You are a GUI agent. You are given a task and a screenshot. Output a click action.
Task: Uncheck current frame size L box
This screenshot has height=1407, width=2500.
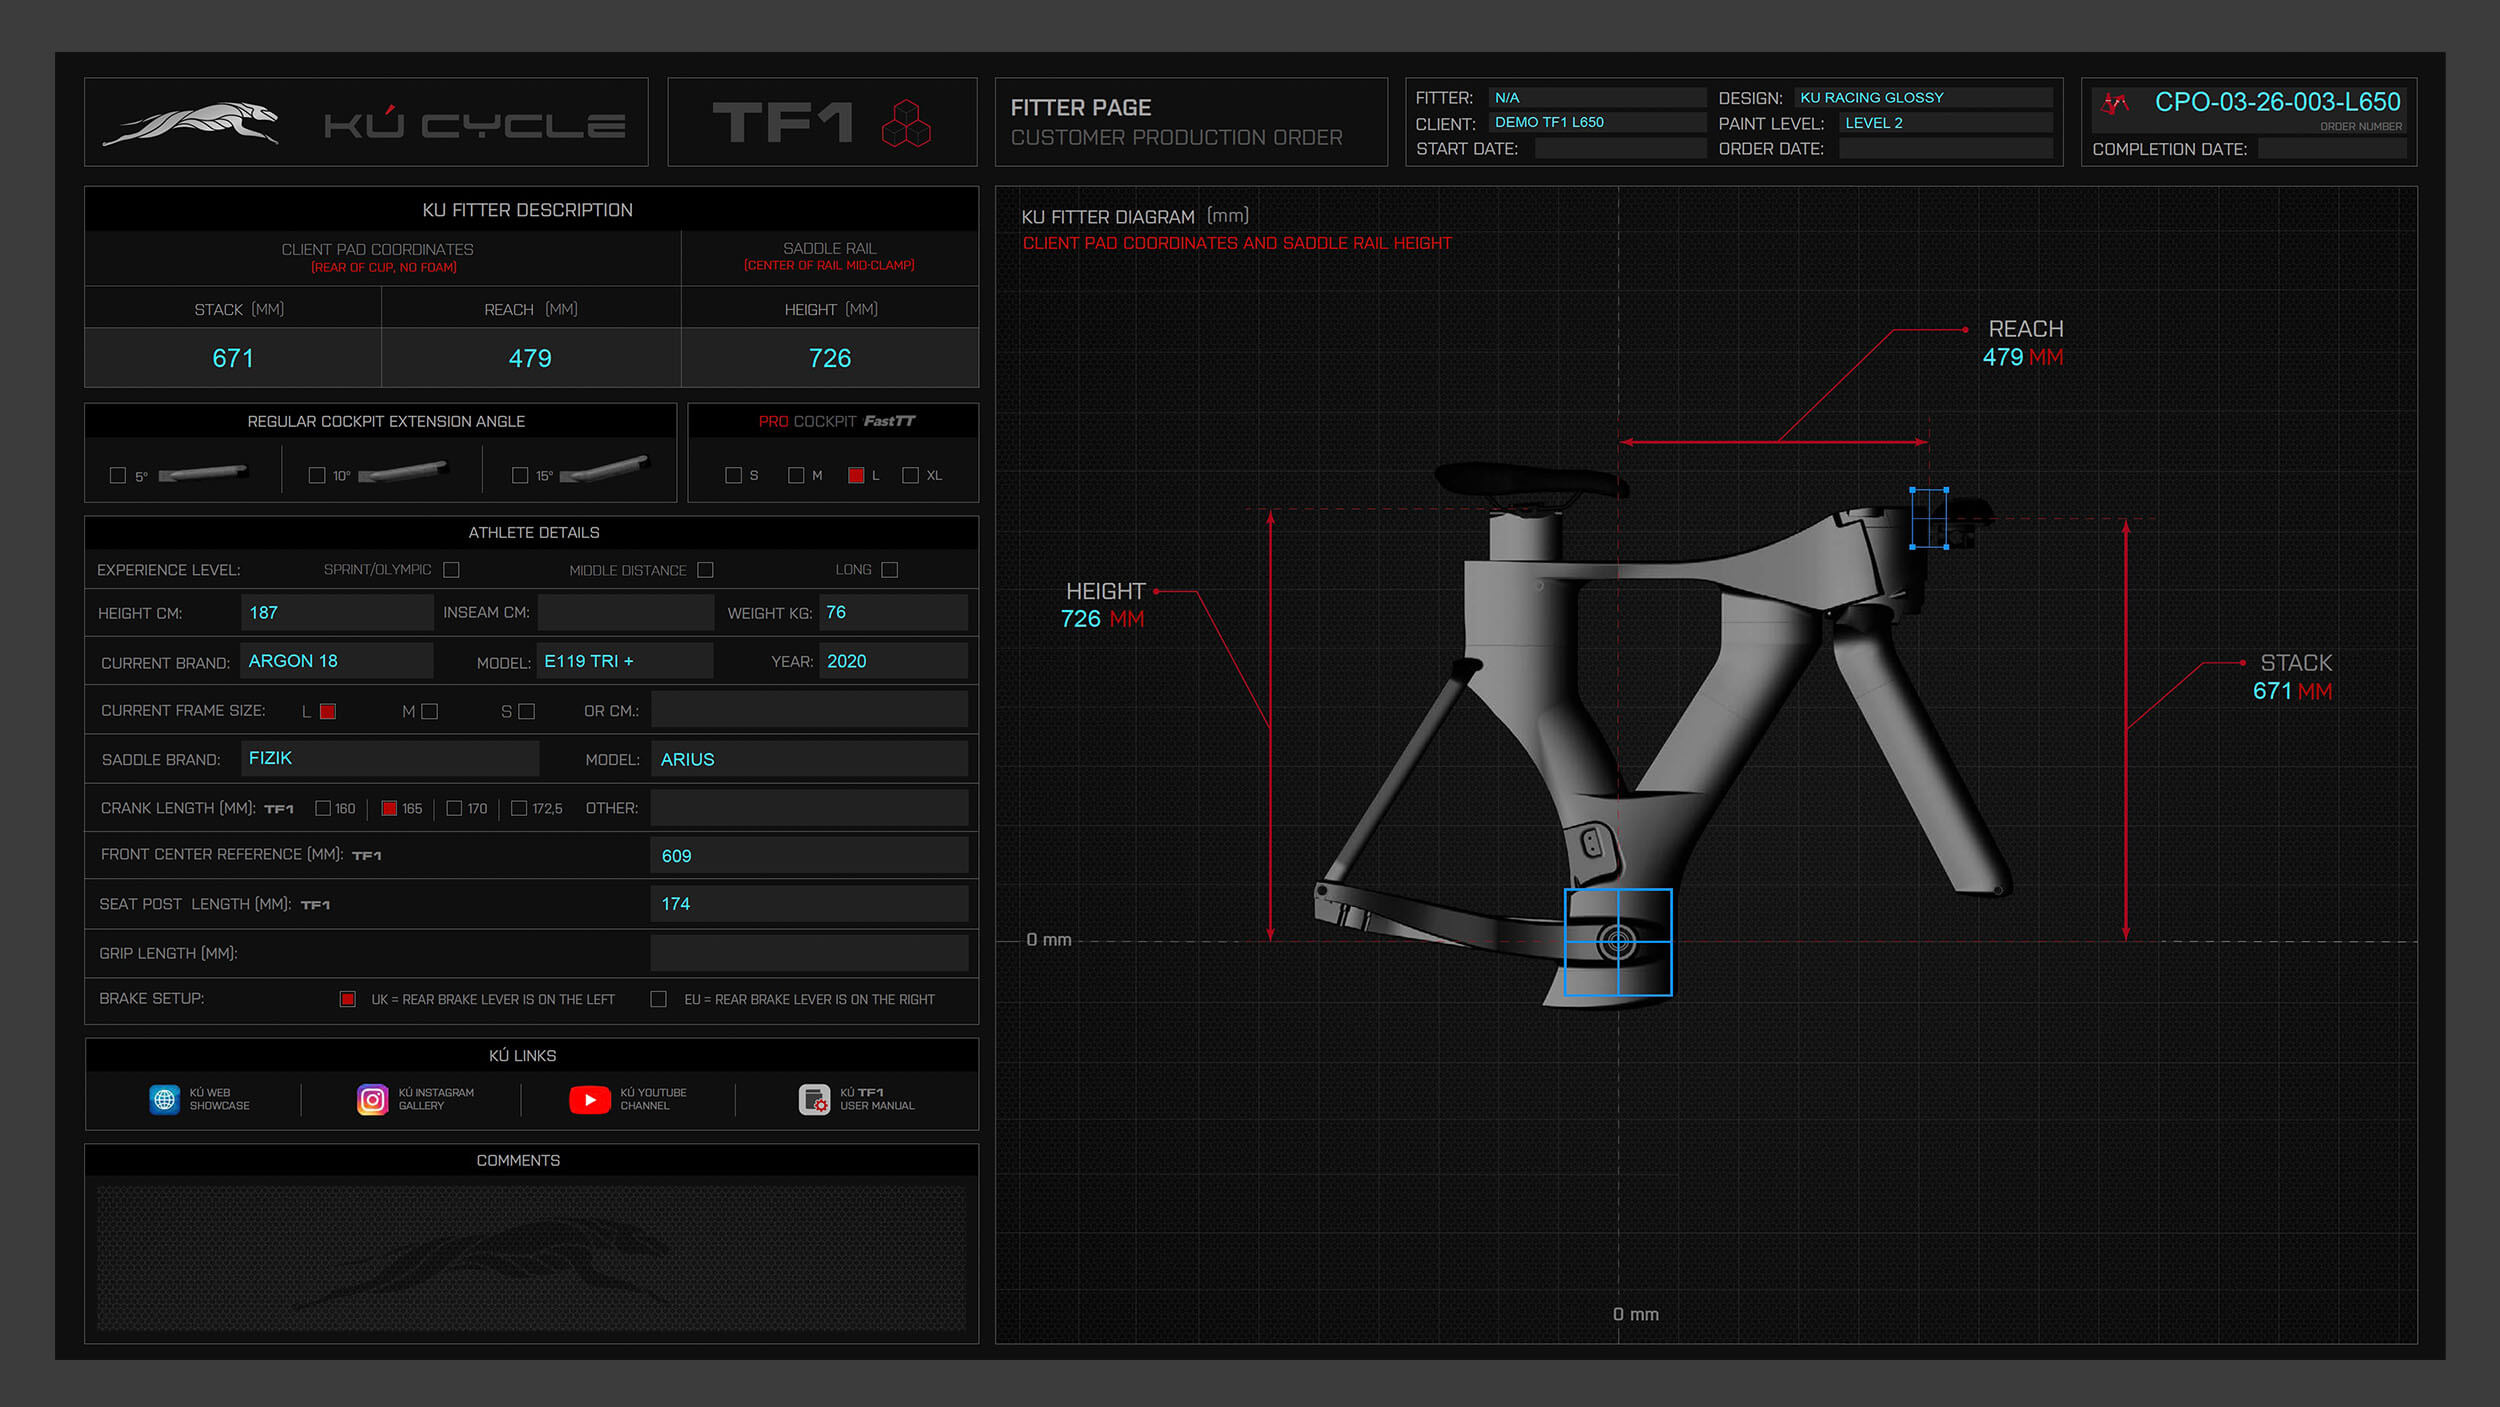327,711
